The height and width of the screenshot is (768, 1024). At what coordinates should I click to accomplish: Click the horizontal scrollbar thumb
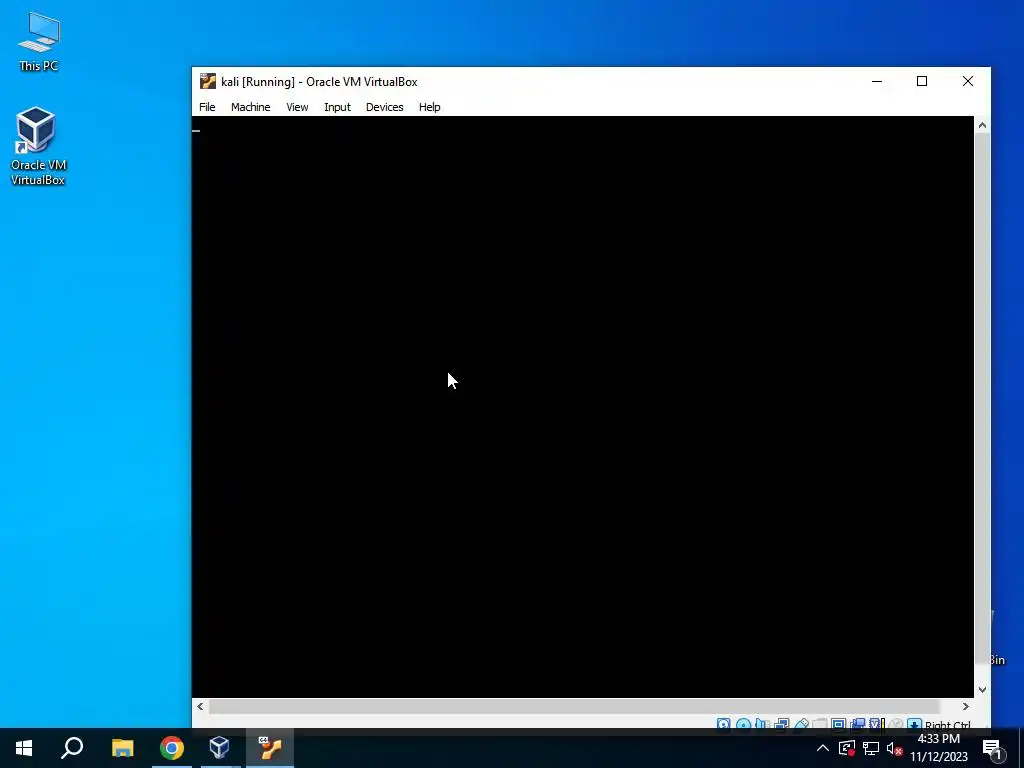[574, 707]
